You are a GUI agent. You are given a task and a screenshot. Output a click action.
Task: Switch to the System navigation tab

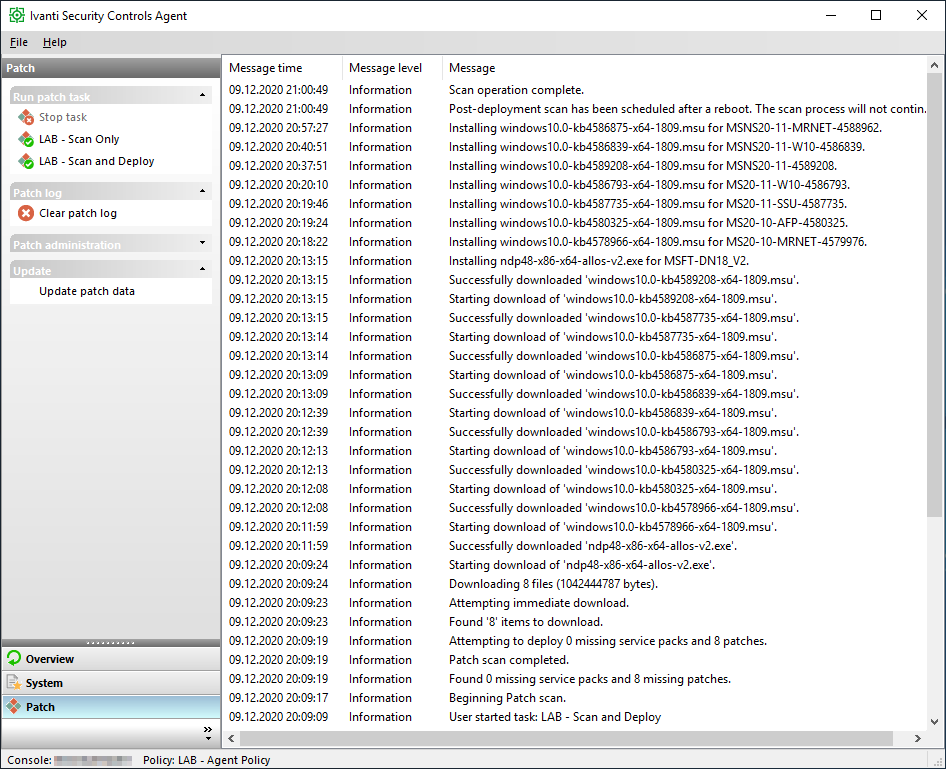point(111,683)
